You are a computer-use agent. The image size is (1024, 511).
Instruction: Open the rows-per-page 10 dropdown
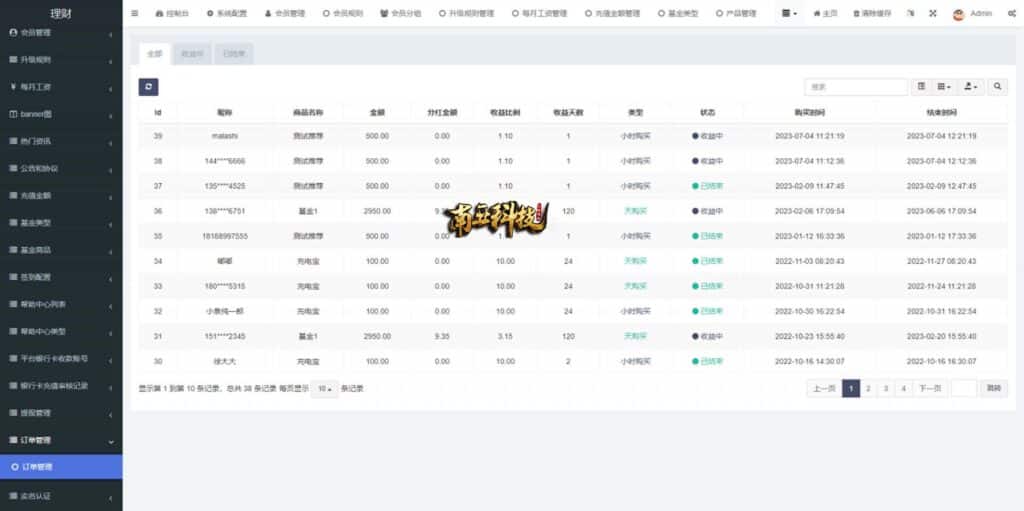tap(325, 389)
